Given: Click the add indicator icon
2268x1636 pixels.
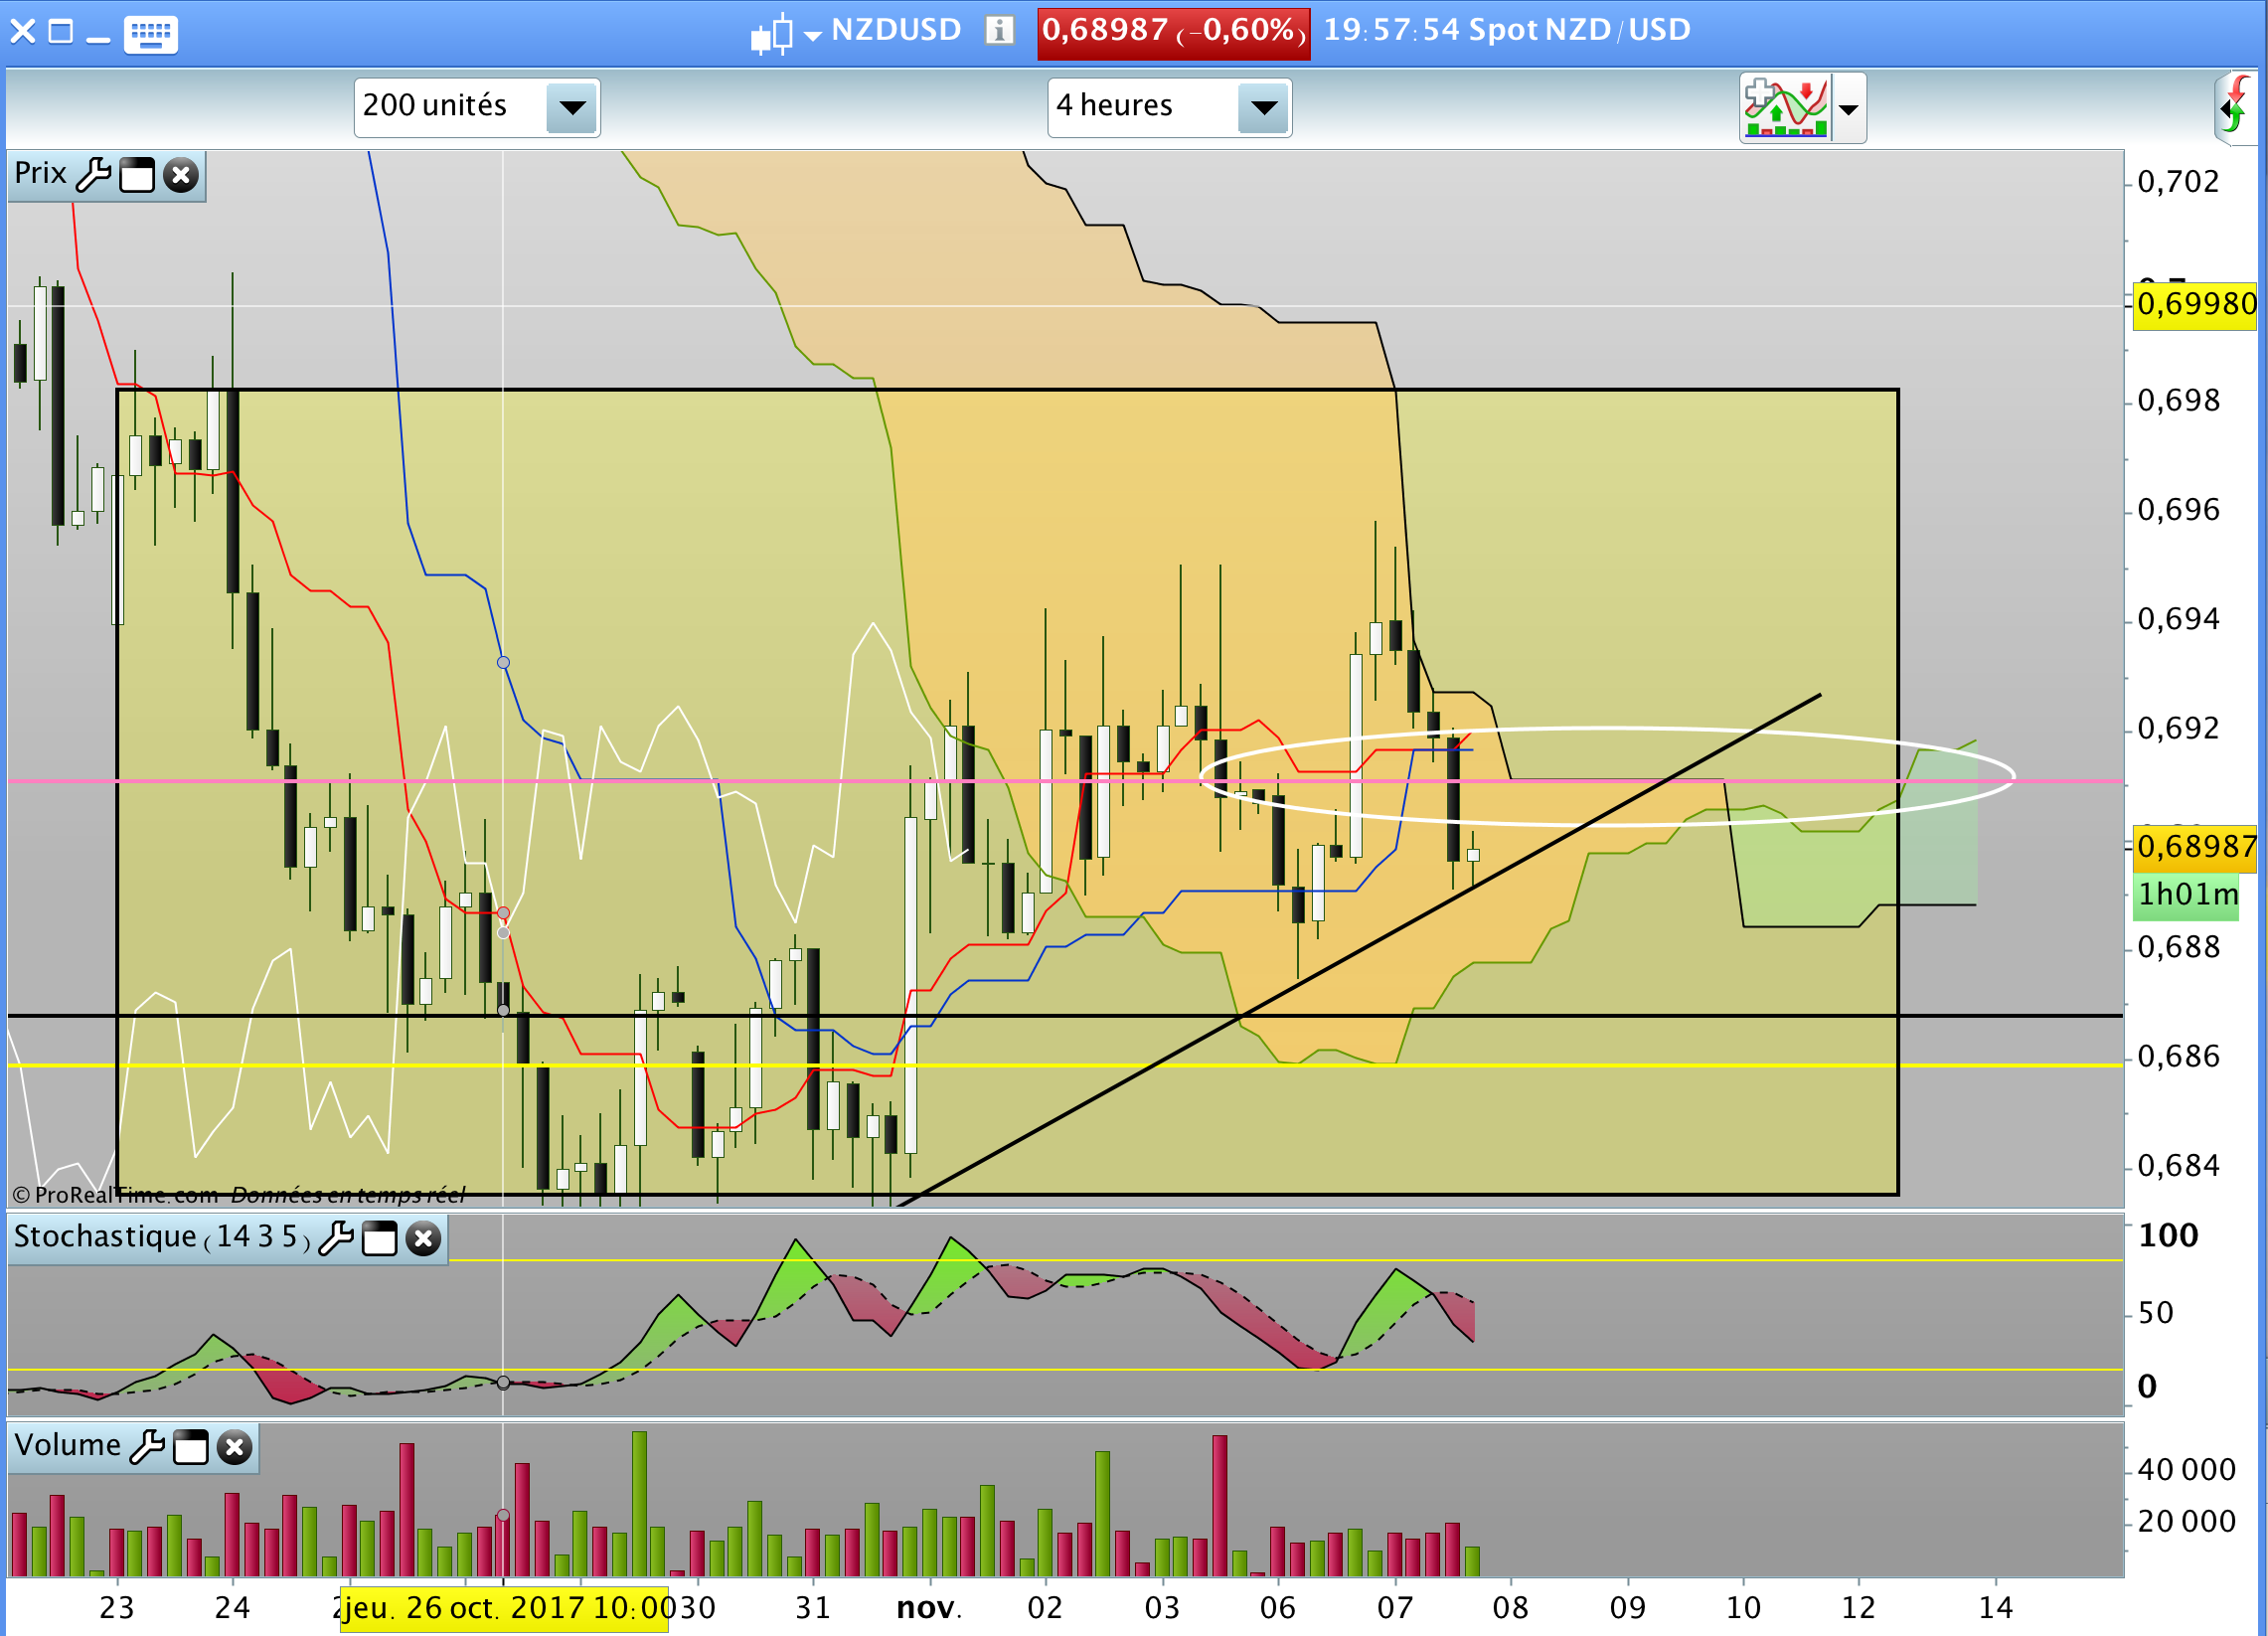Looking at the screenshot, I should [x=1785, y=108].
